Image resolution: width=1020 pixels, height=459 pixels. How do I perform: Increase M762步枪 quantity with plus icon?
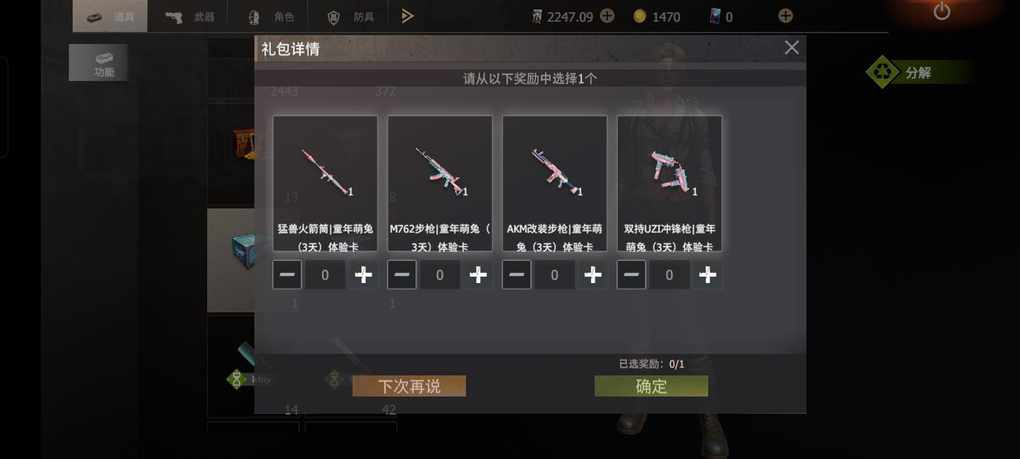478,275
